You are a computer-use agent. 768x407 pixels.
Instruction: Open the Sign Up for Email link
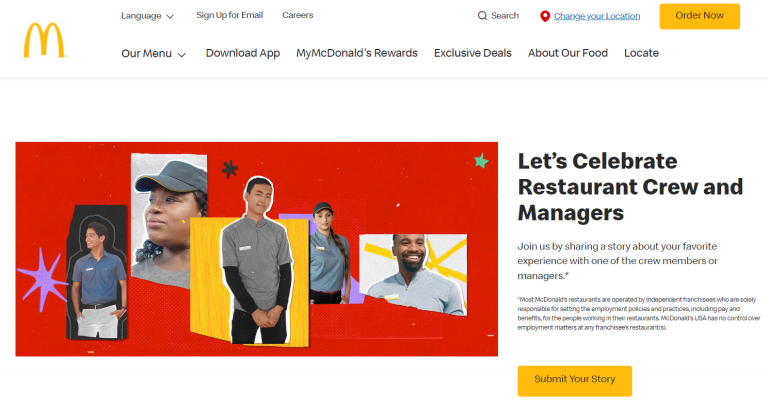(x=230, y=15)
